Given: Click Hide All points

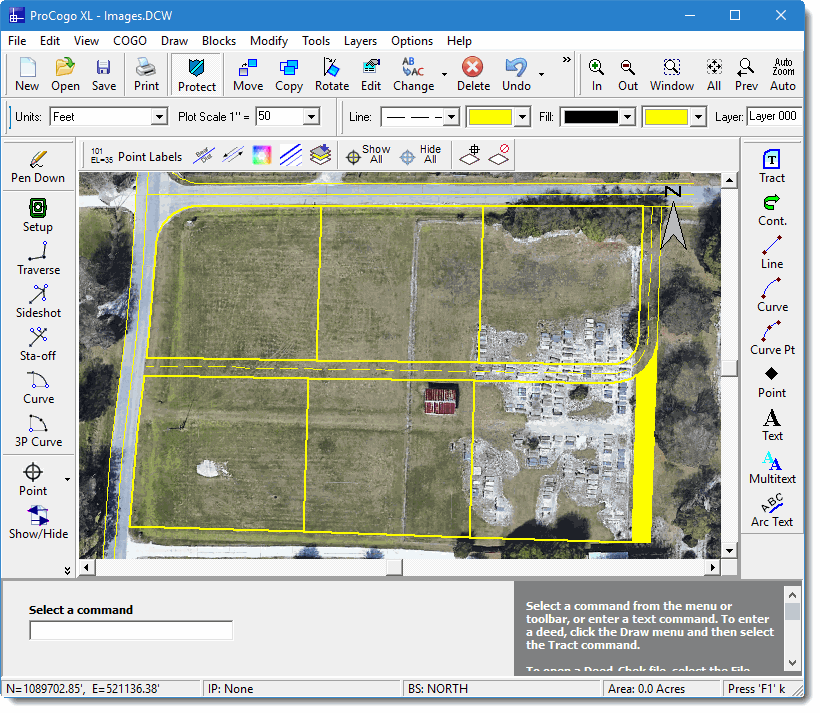Looking at the screenshot, I should click(x=422, y=155).
